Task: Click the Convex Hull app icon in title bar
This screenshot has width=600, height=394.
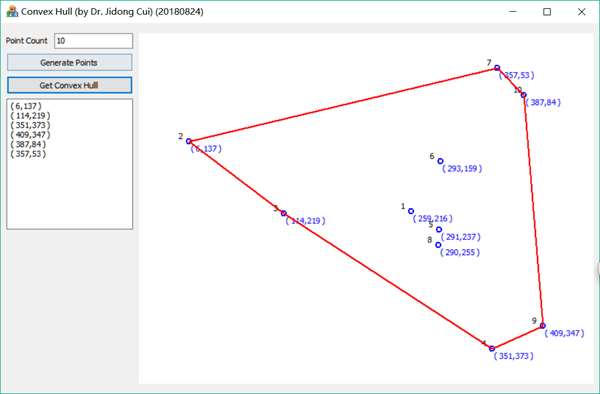Action: (12, 11)
